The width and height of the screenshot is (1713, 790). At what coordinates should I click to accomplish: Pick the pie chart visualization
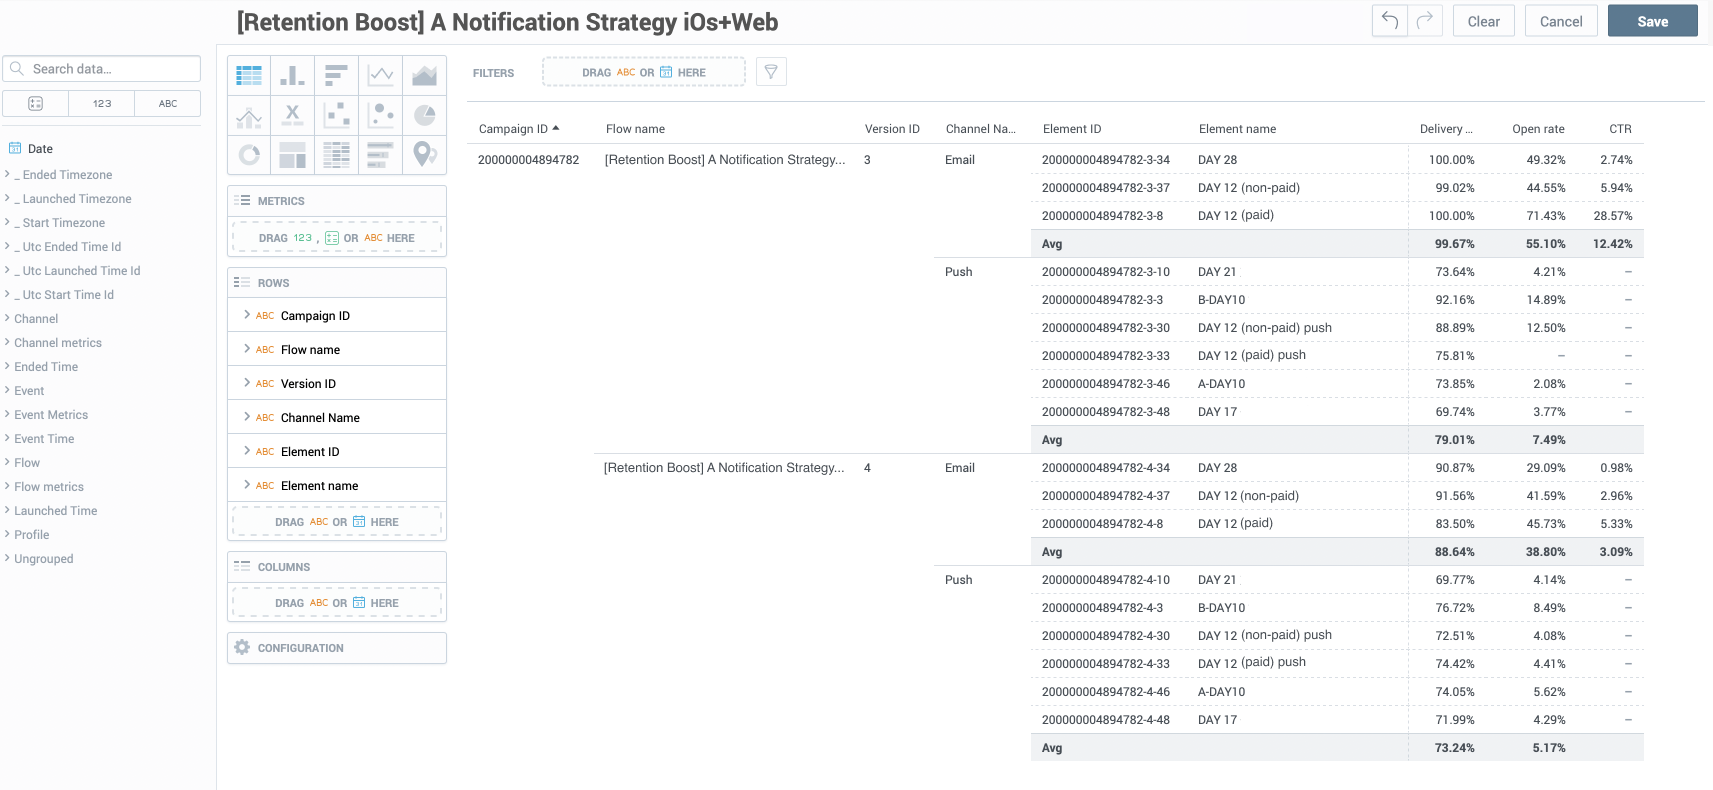424,115
